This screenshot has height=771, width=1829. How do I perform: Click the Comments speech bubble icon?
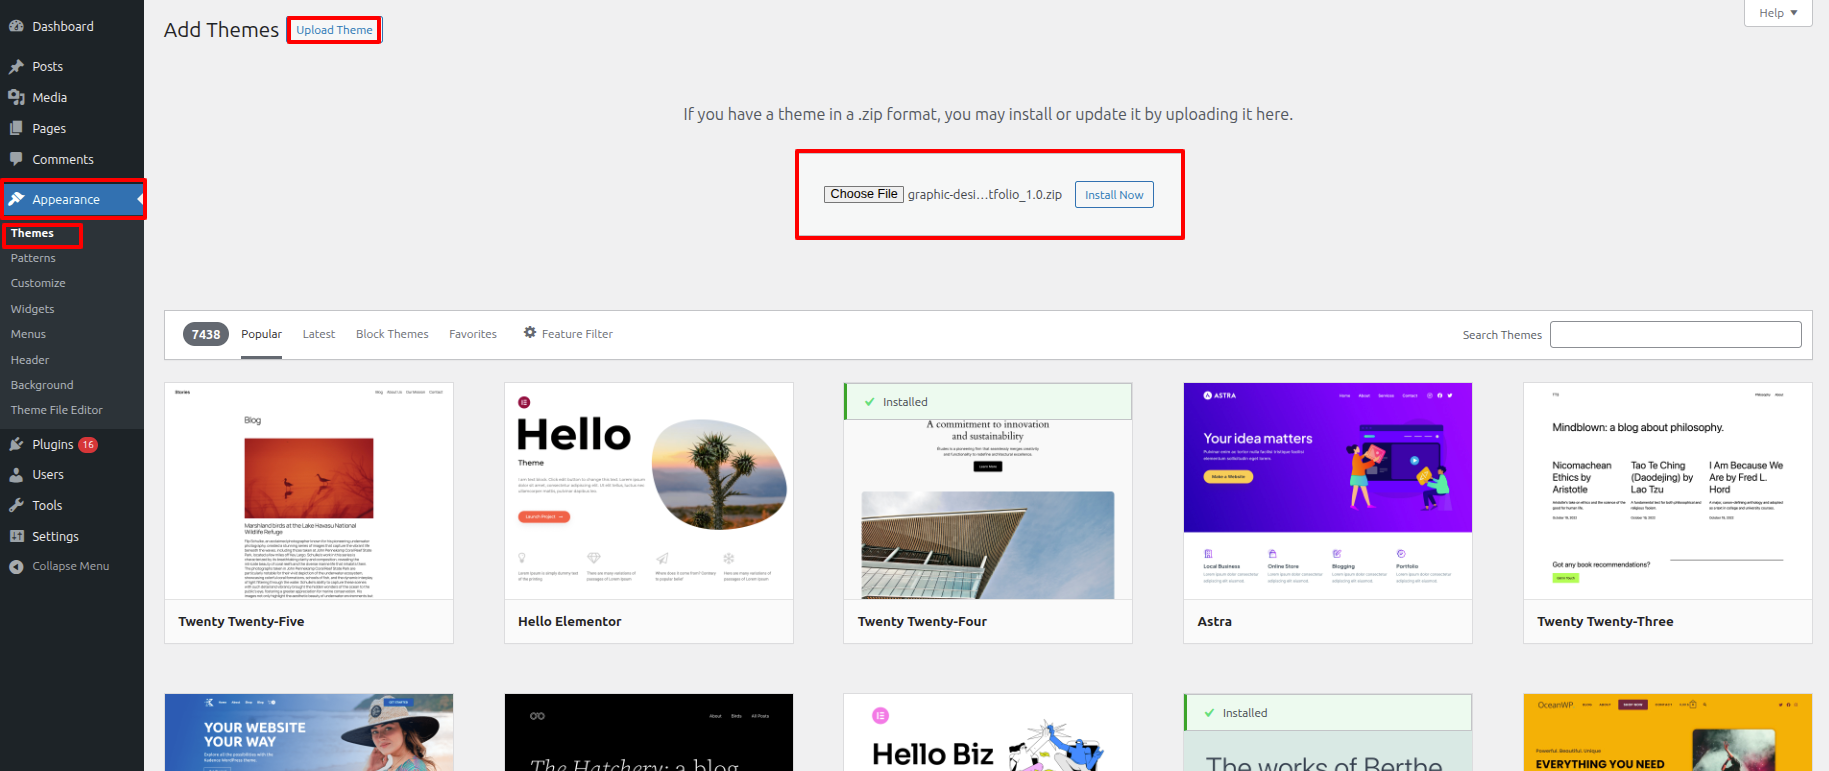tap(16, 160)
